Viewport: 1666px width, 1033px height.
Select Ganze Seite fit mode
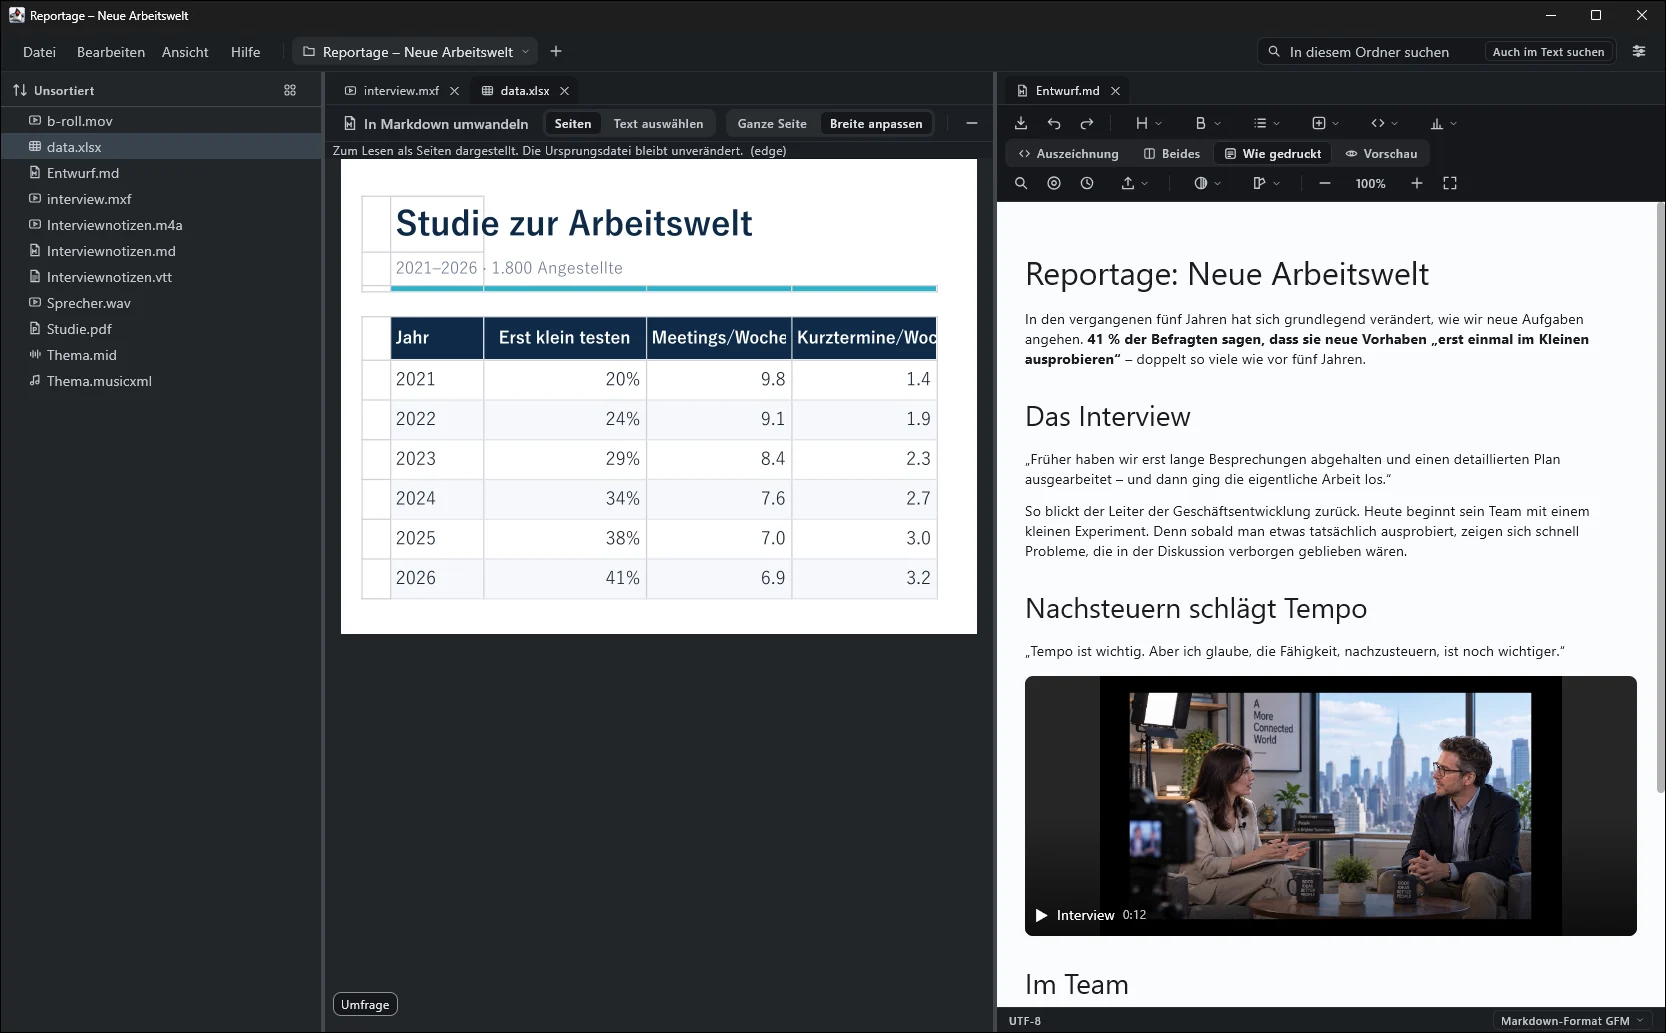pos(772,123)
